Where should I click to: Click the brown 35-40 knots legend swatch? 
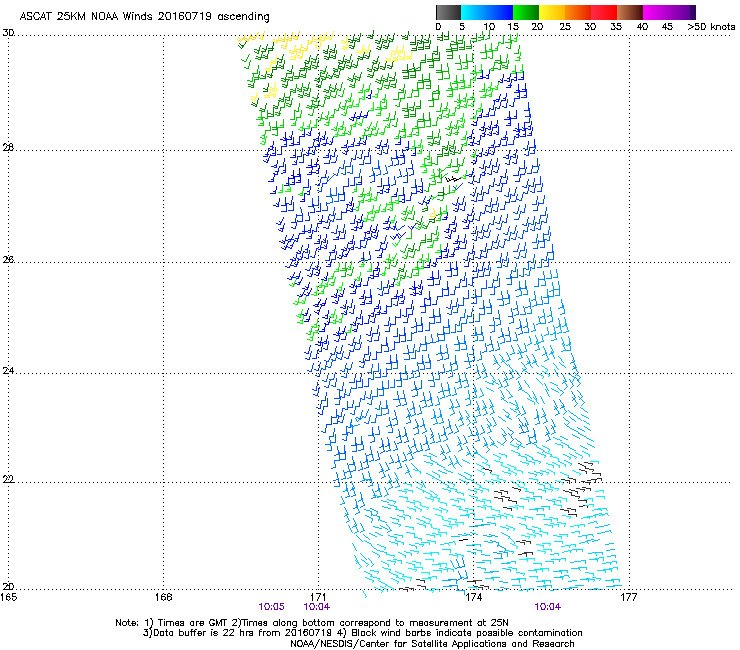point(630,12)
